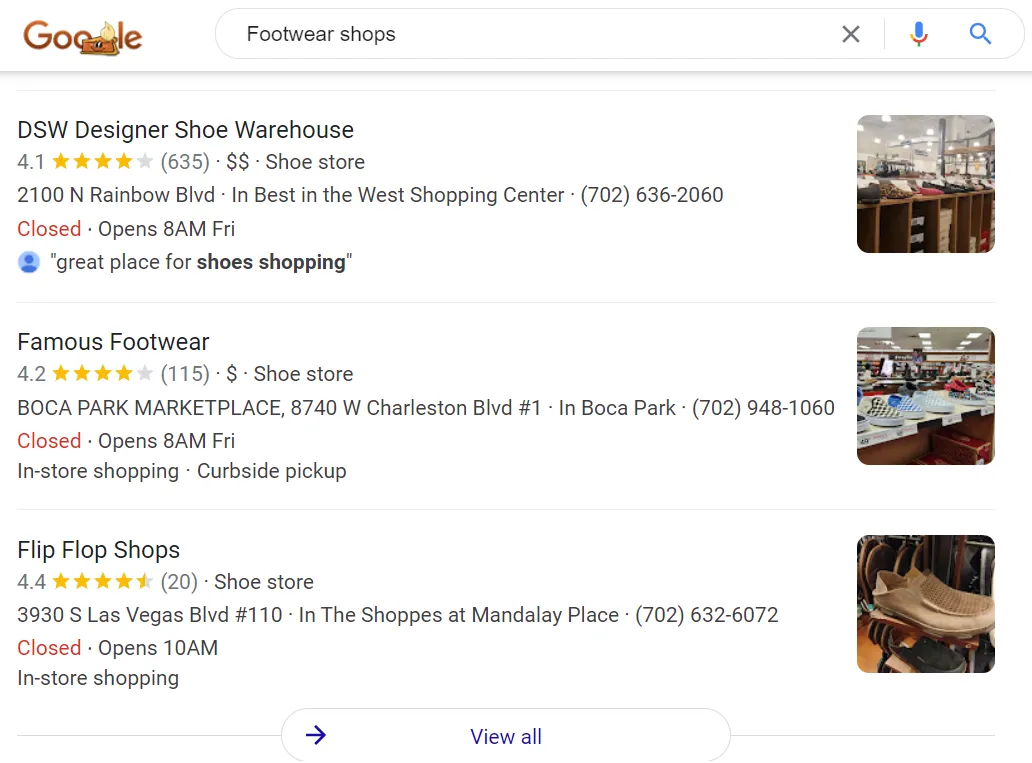Screen dimensions: 1032x763
Task: Click Famous Footwear Charleston Blvd address text
Action: pos(279,408)
